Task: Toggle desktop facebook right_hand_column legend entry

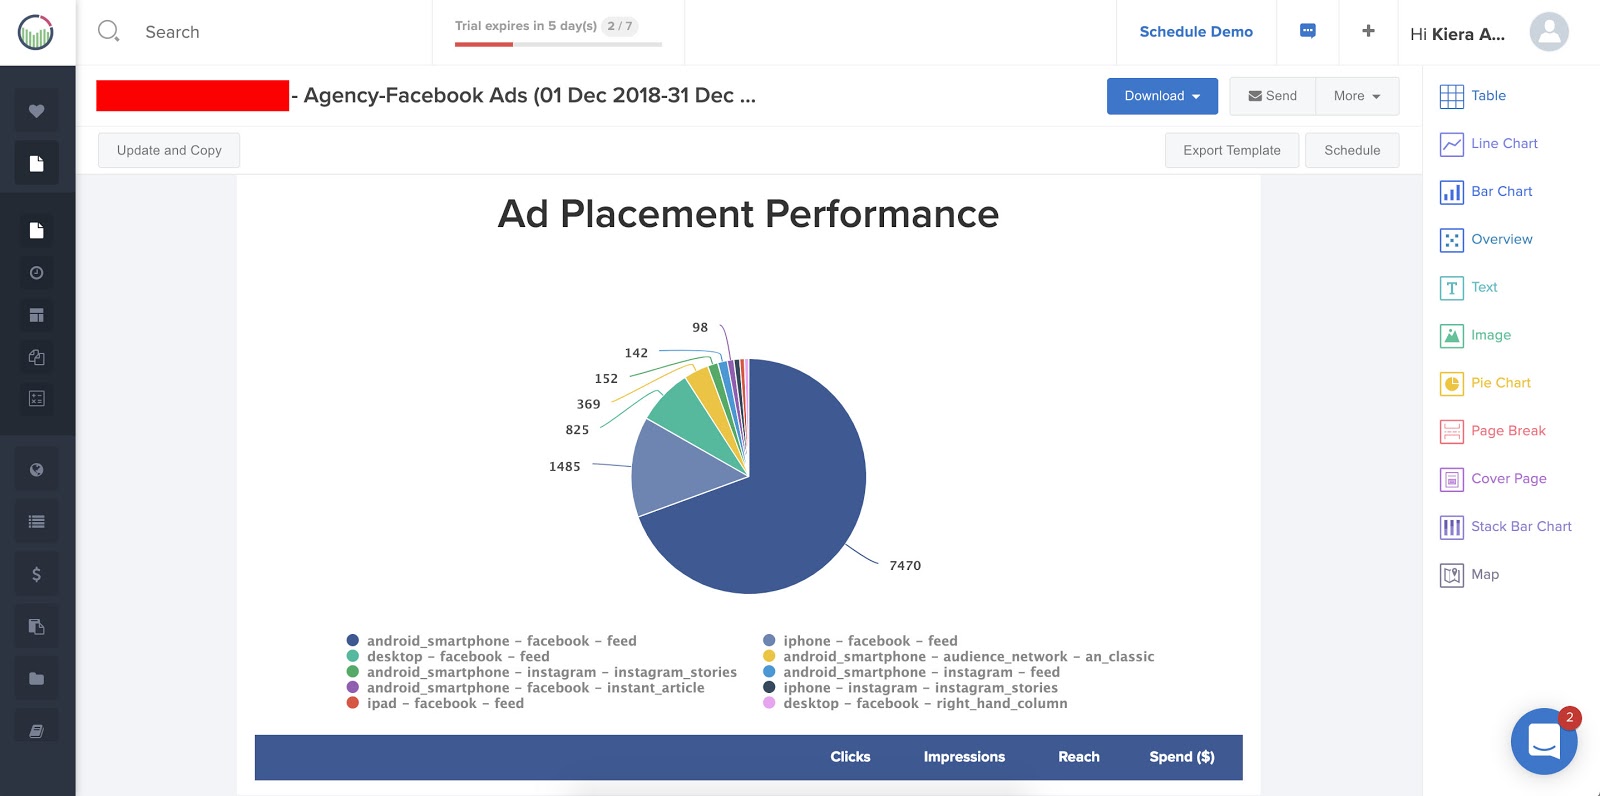Action: tap(915, 704)
